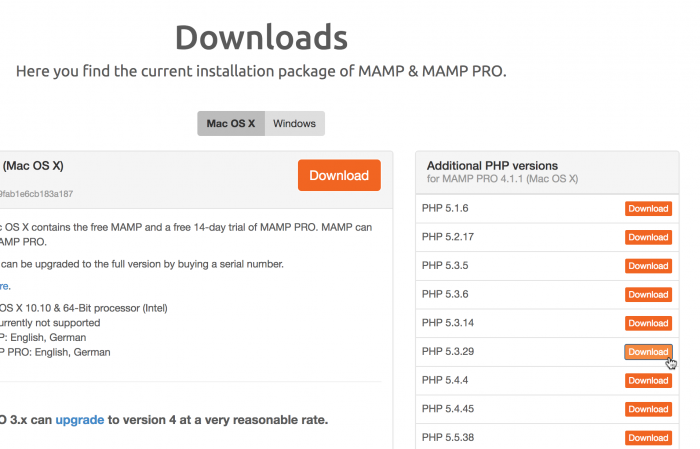This screenshot has height=449, width=700.
Task: Download PHP 5.2.17
Action: coord(648,237)
